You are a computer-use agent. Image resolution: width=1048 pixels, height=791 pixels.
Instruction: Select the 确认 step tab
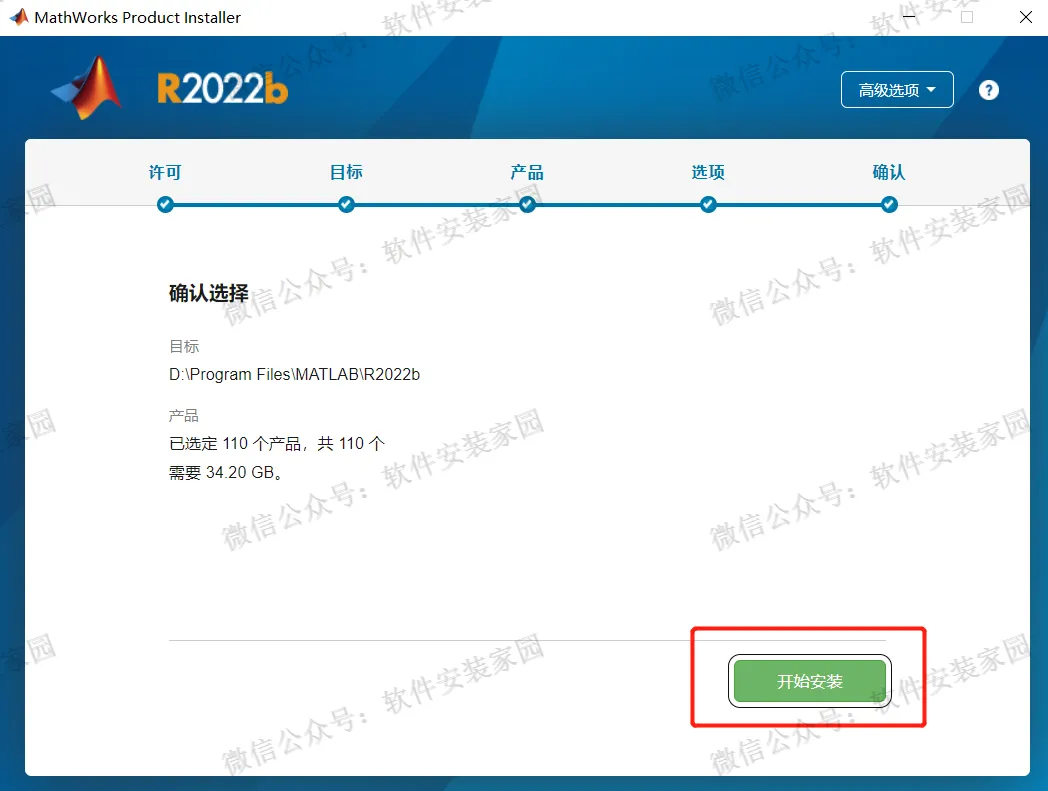pyautogui.click(x=889, y=173)
